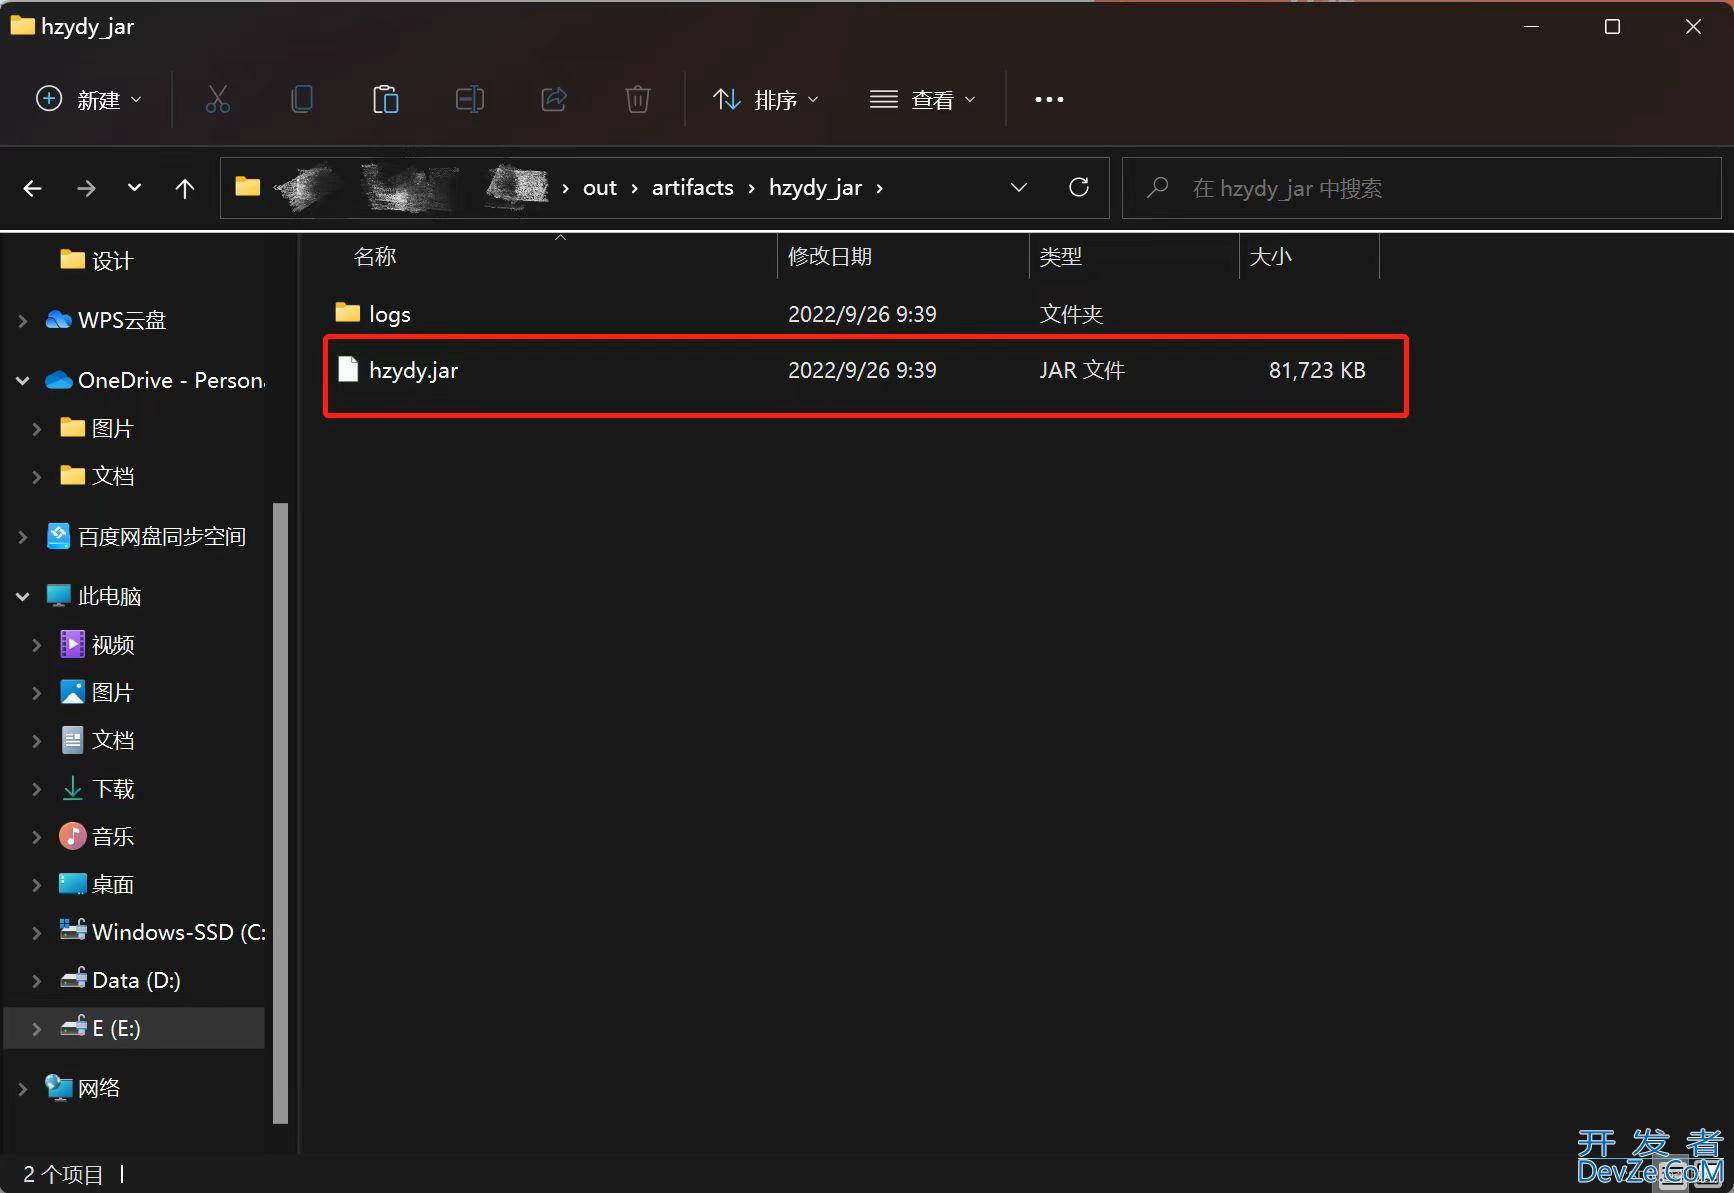Click chevron between out and artifacts
Image resolution: width=1734 pixels, height=1193 pixels.
click(634, 188)
